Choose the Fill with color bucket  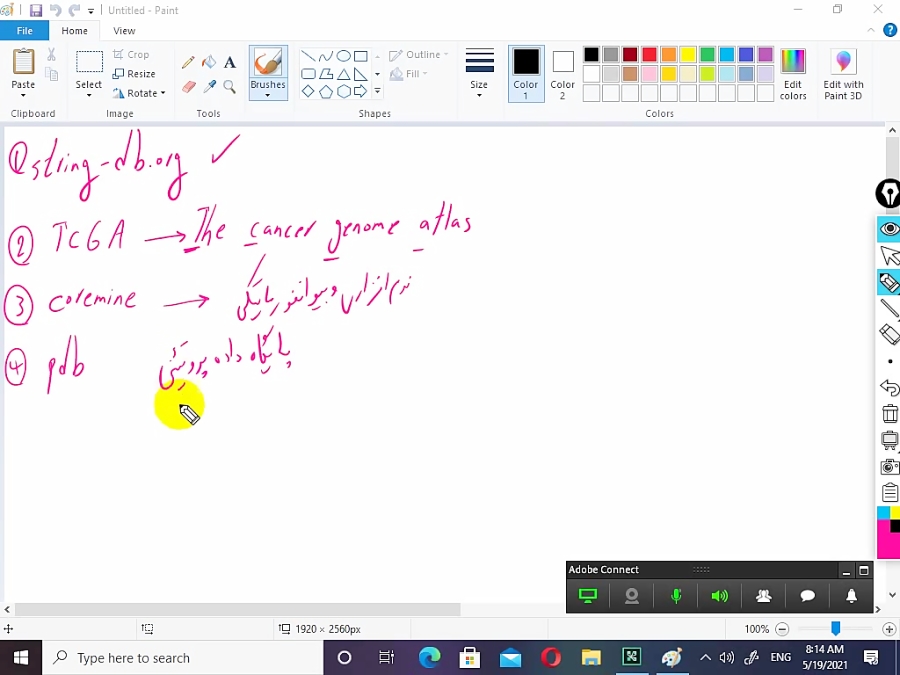click(x=209, y=62)
